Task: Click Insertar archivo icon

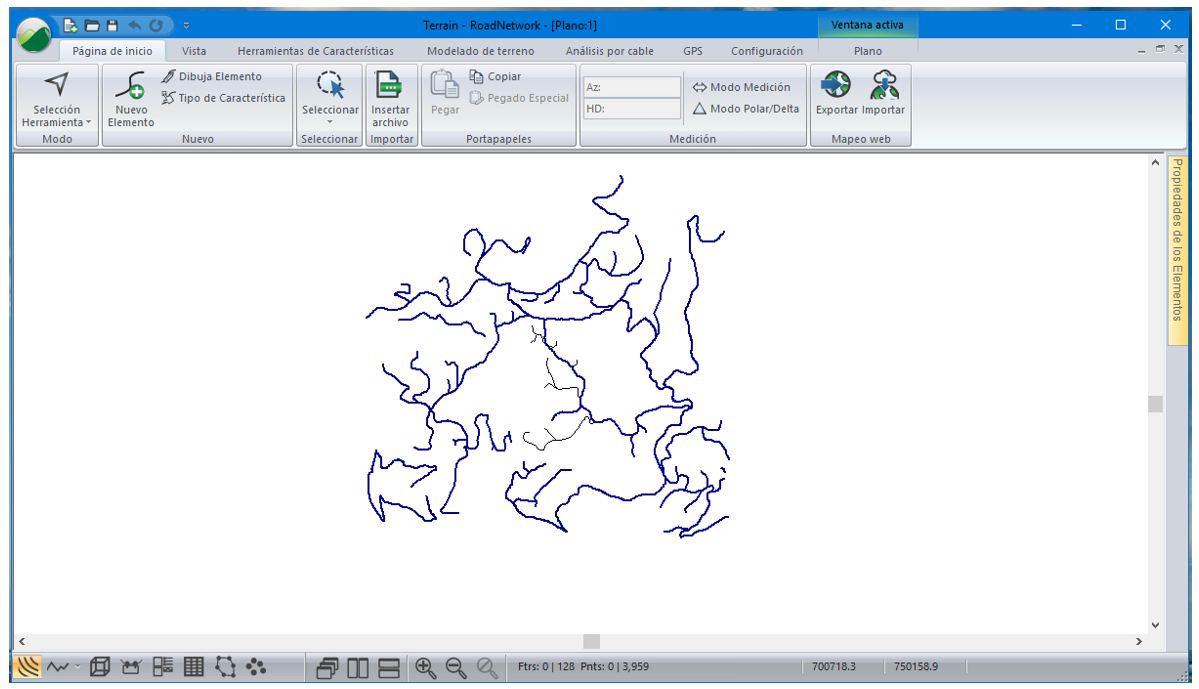Action: (390, 88)
